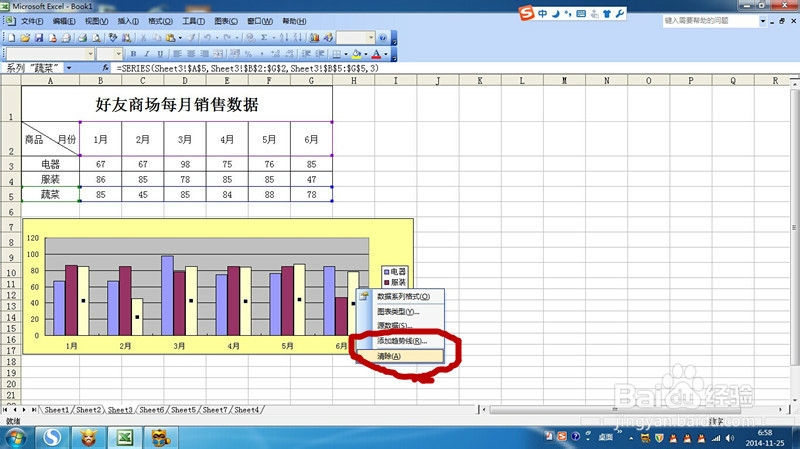Click the Excel taskbar button
800x449 pixels.
tap(124, 438)
